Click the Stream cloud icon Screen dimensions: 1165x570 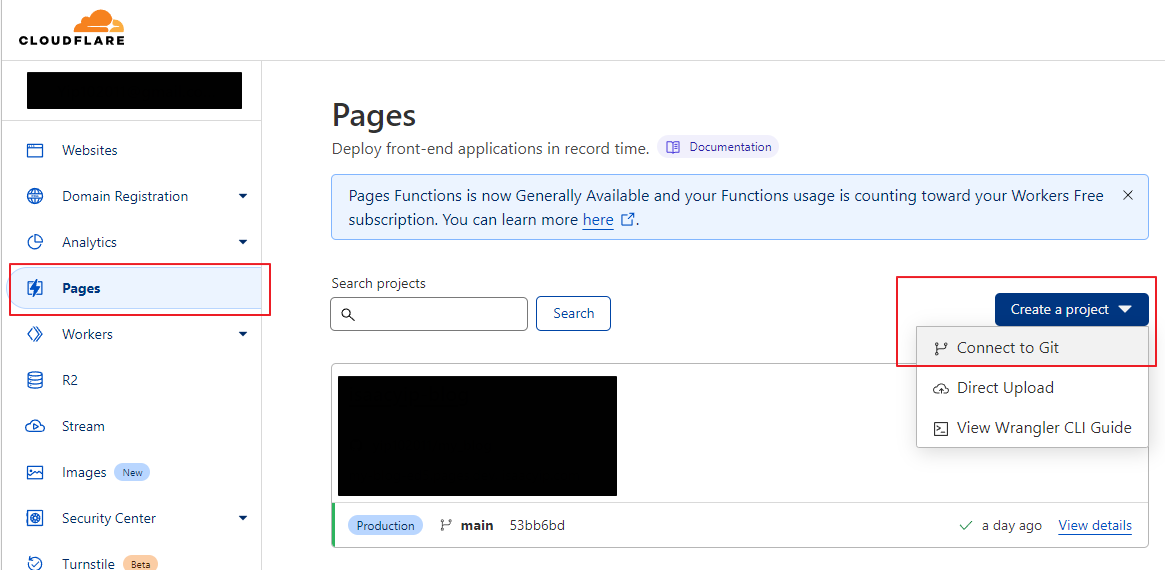[x=35, y=426]
